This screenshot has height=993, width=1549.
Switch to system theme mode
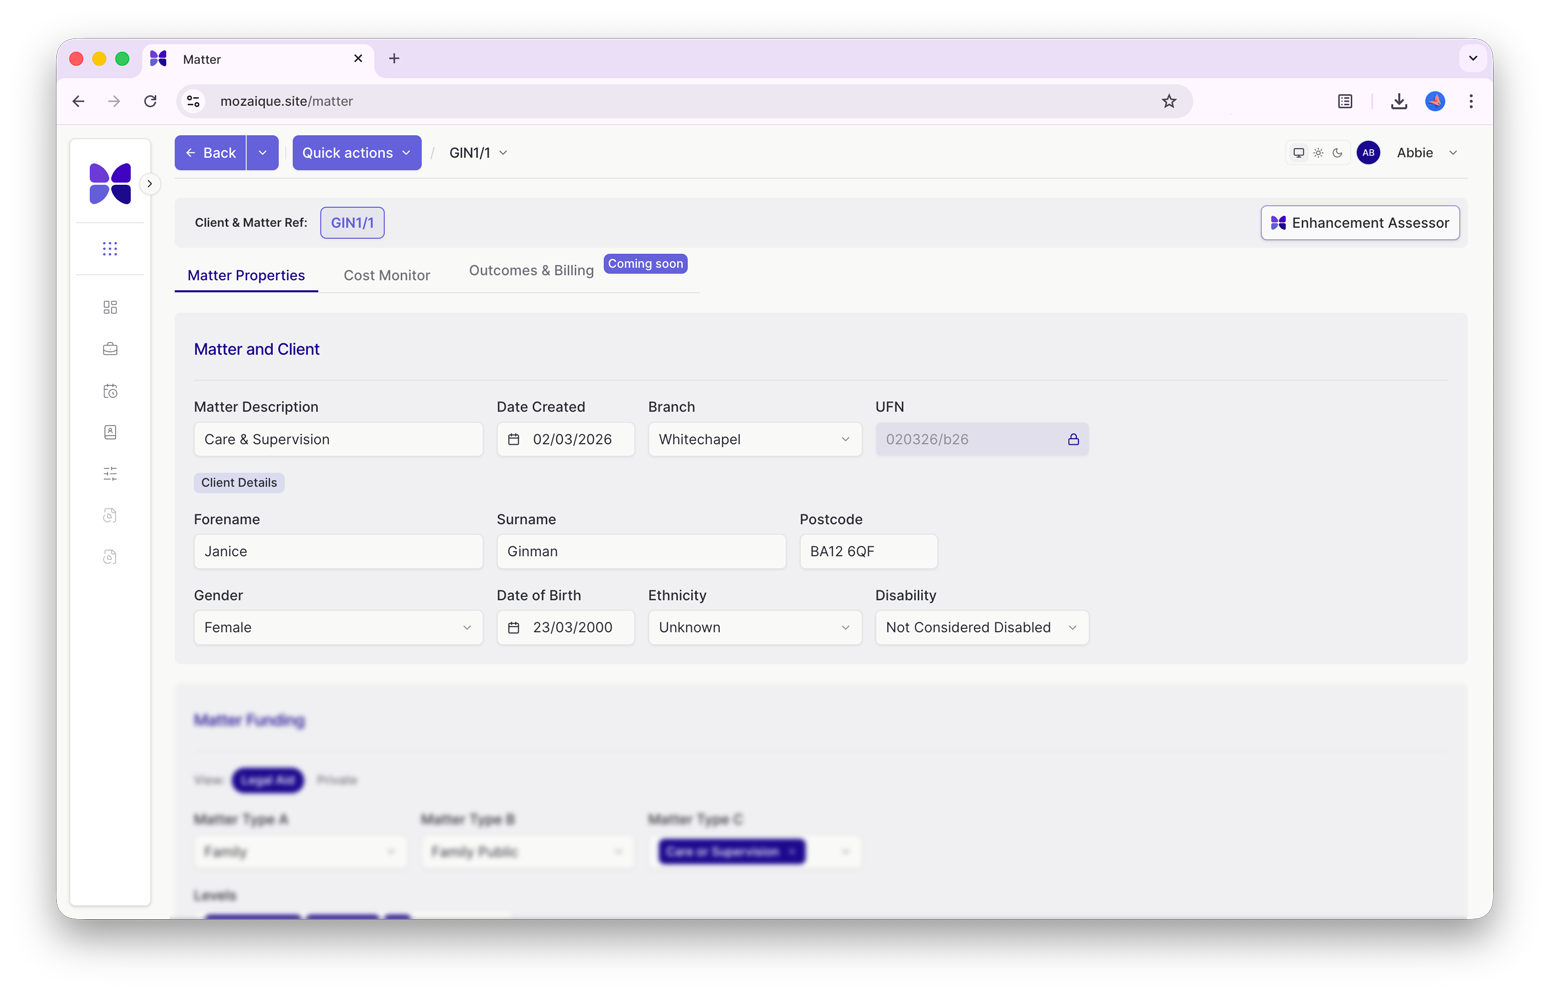pos(1298,153)
